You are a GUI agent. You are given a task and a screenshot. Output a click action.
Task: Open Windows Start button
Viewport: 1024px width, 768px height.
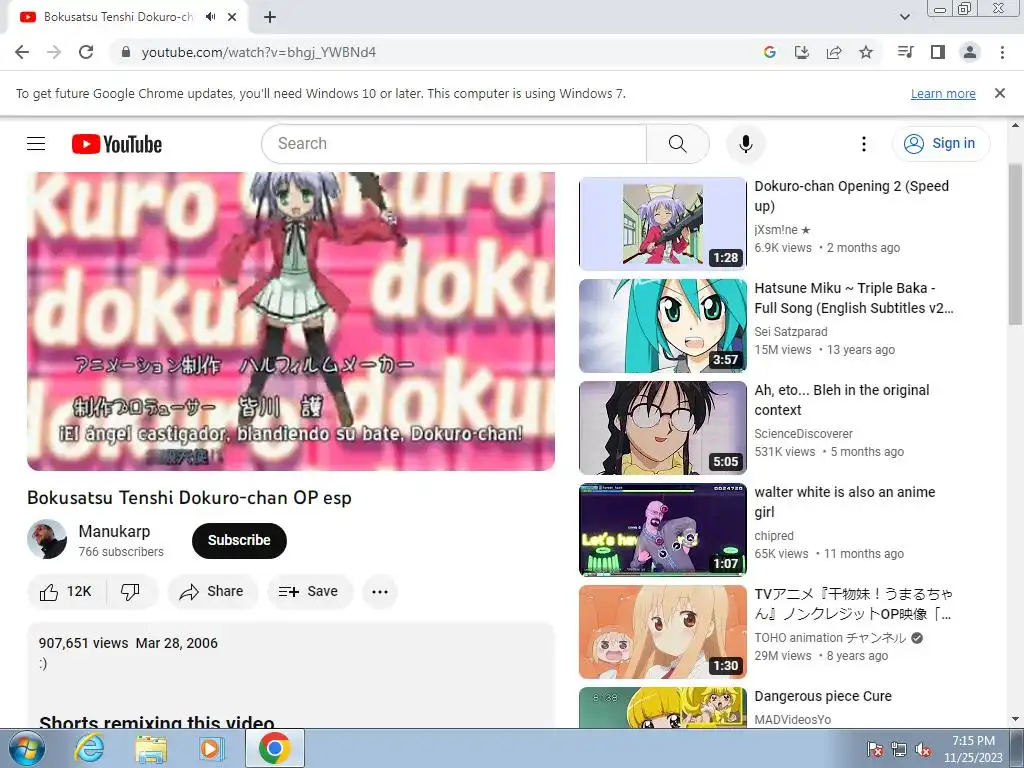pyautogui.click(x=26, y=748)
